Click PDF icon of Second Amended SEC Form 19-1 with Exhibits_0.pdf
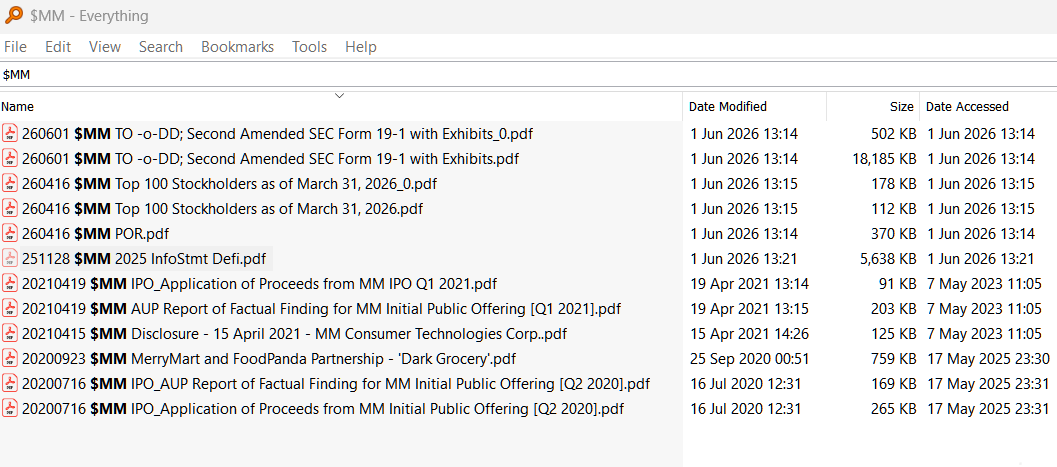The width and height of the screenshot is (1057, 467). pos(10,133)
